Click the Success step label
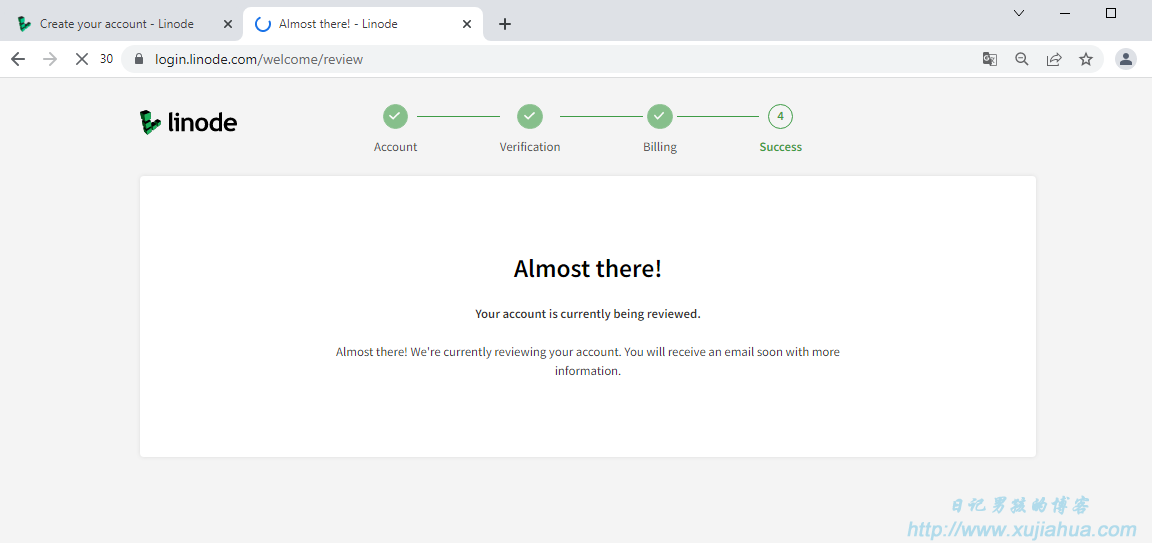Viewport: 1152px width, 543px height. point(780,147)
